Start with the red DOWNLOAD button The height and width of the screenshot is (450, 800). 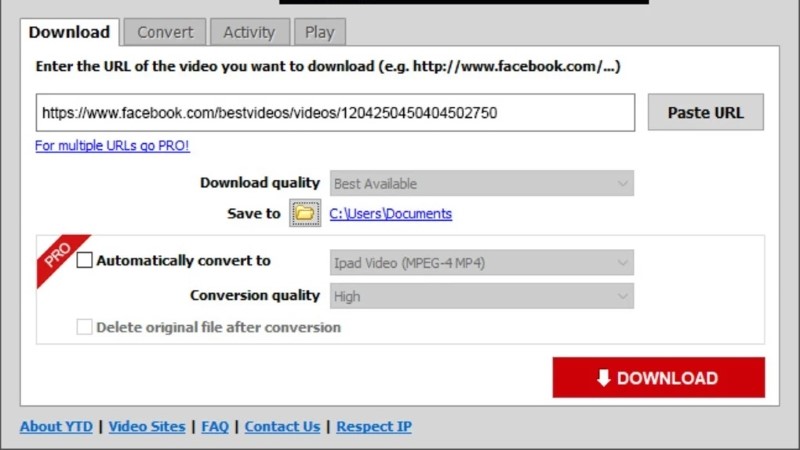click(659, 378)
